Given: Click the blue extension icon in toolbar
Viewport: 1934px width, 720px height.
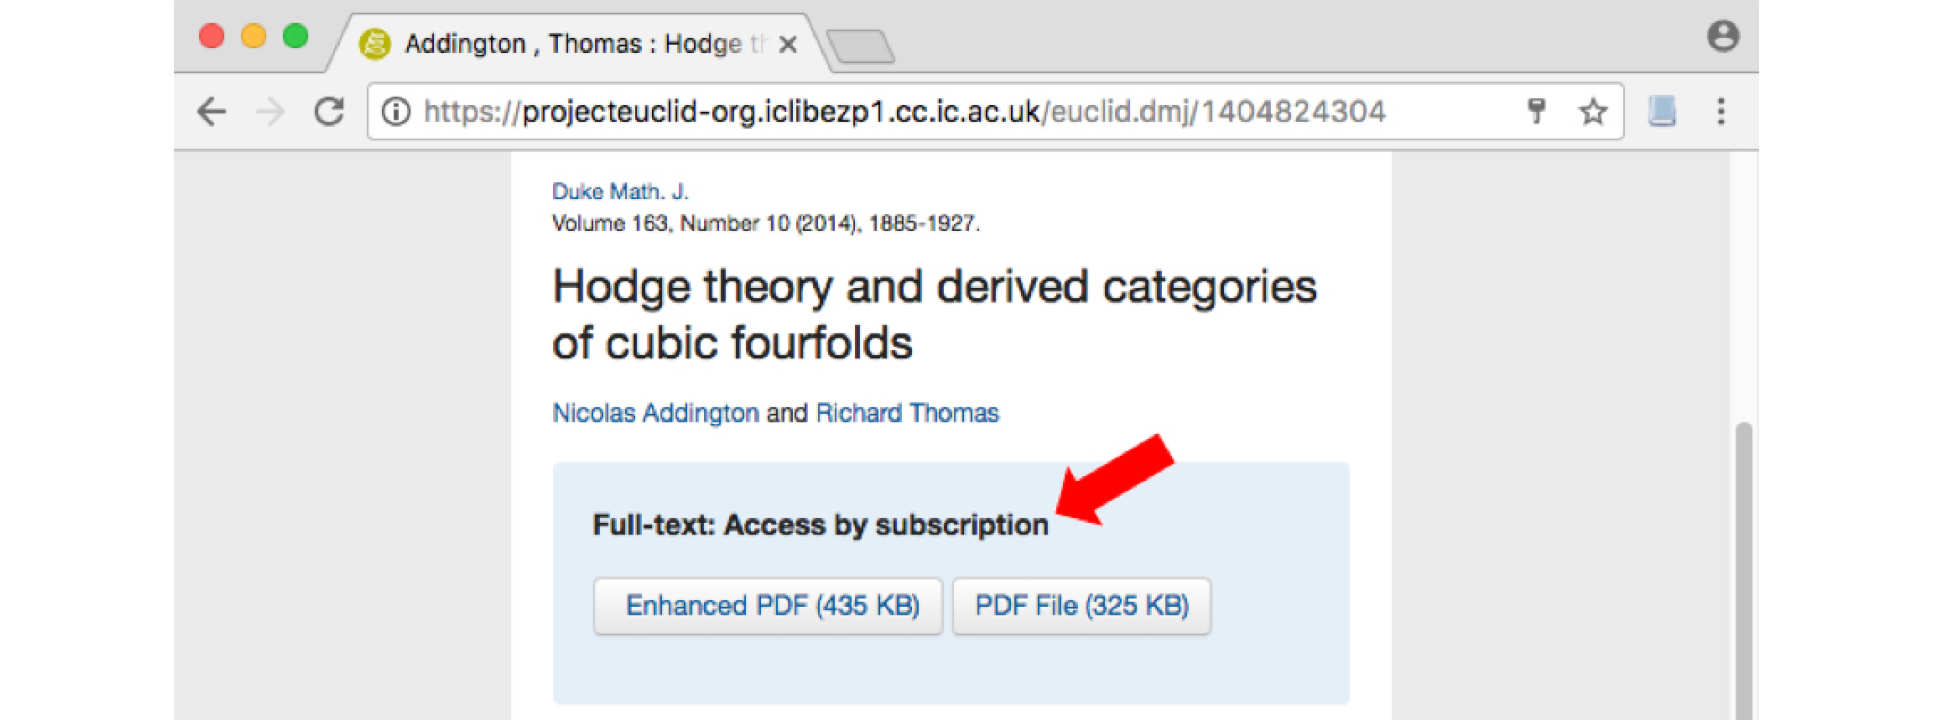Looking at the screenshot, I should coord(1662,111).
